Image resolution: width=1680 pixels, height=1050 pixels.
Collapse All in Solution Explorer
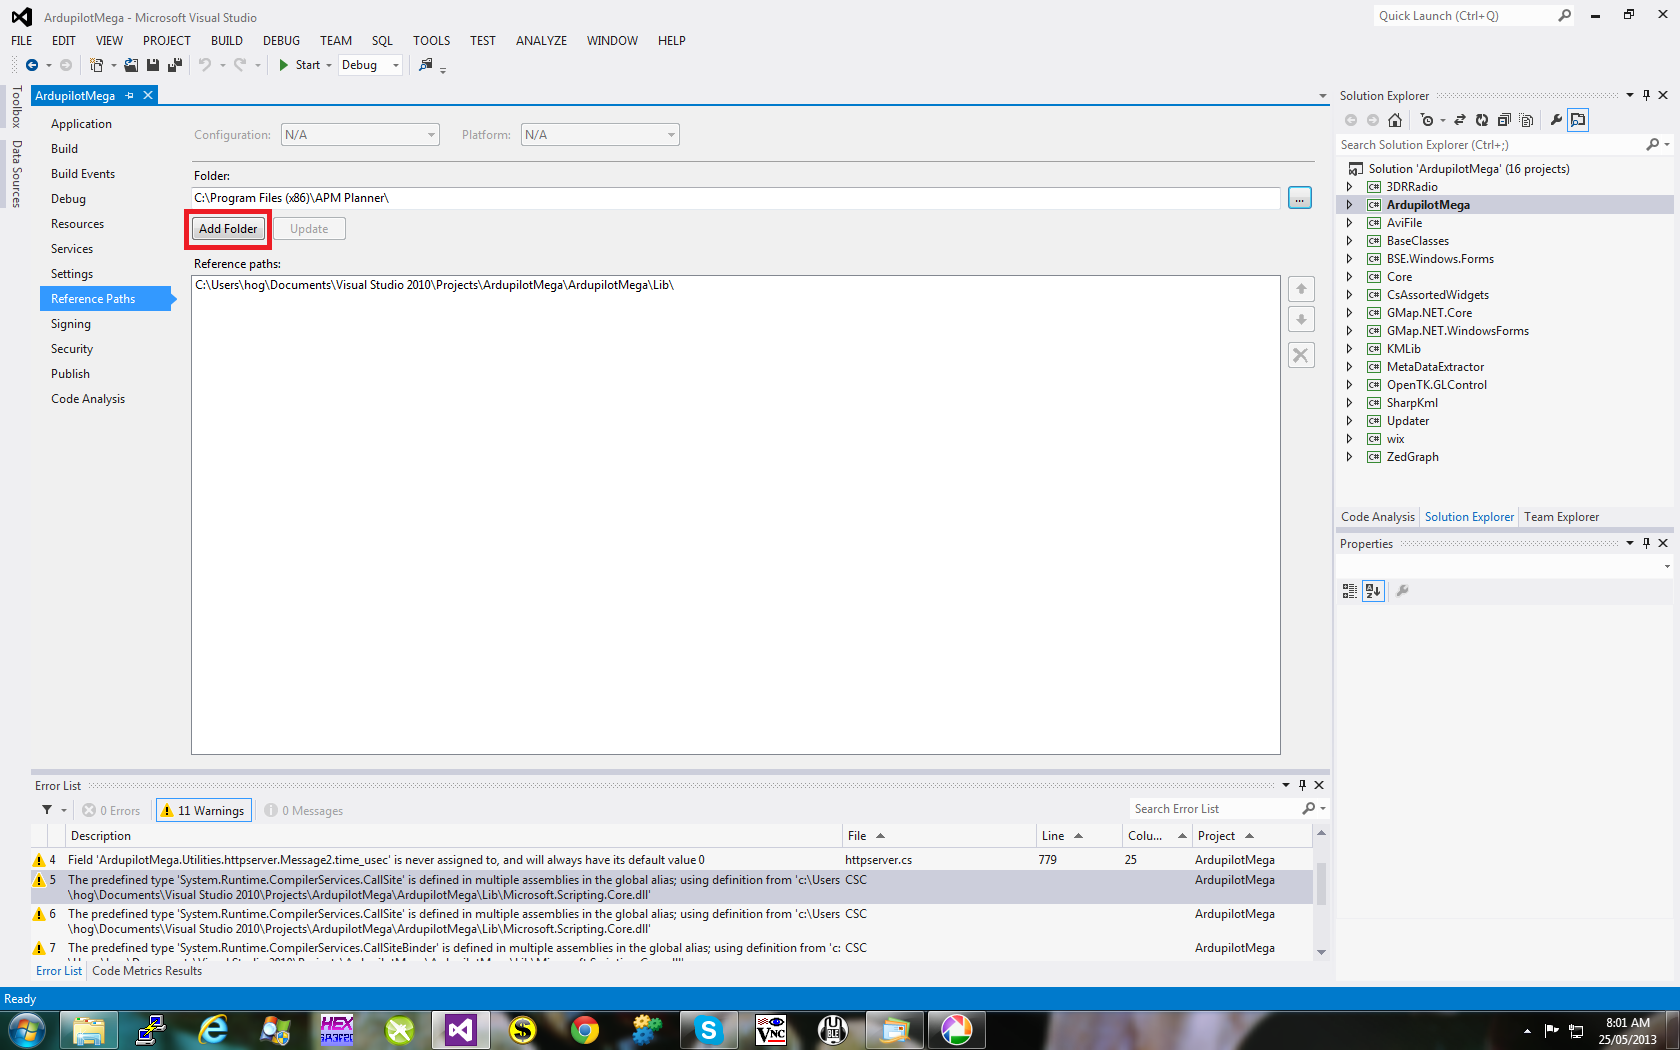1504,120
